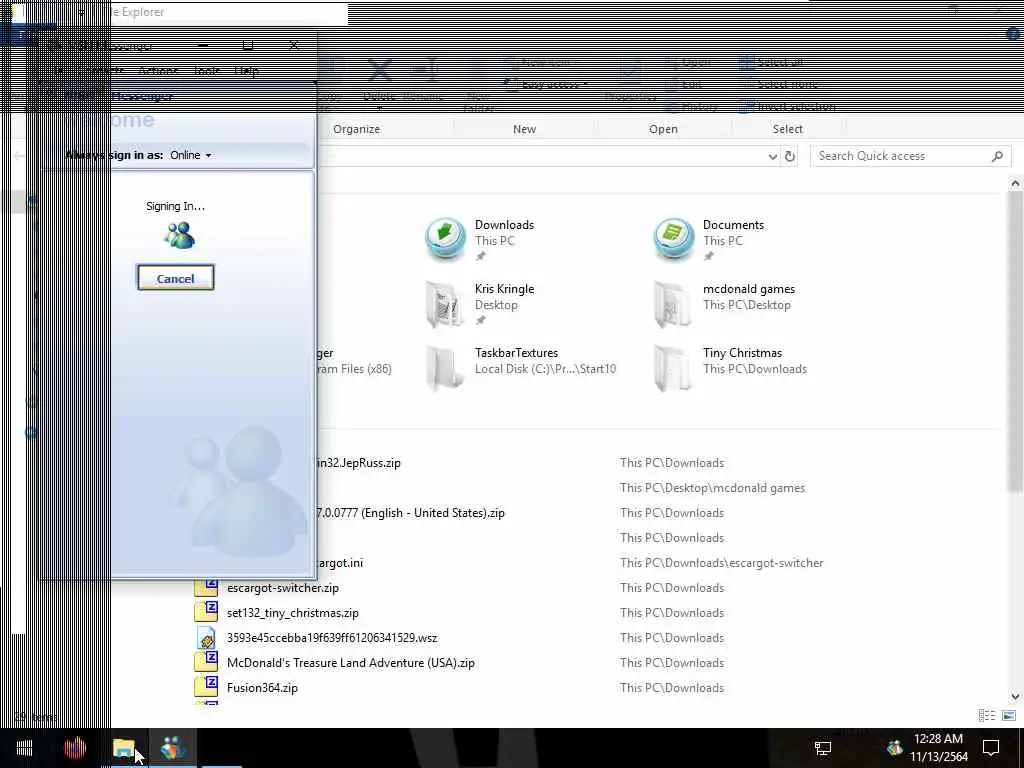Open the Help menu in MSN Messenger
Screen dimensions: 1024x768
pyautogui.click(x=246, y=71)
